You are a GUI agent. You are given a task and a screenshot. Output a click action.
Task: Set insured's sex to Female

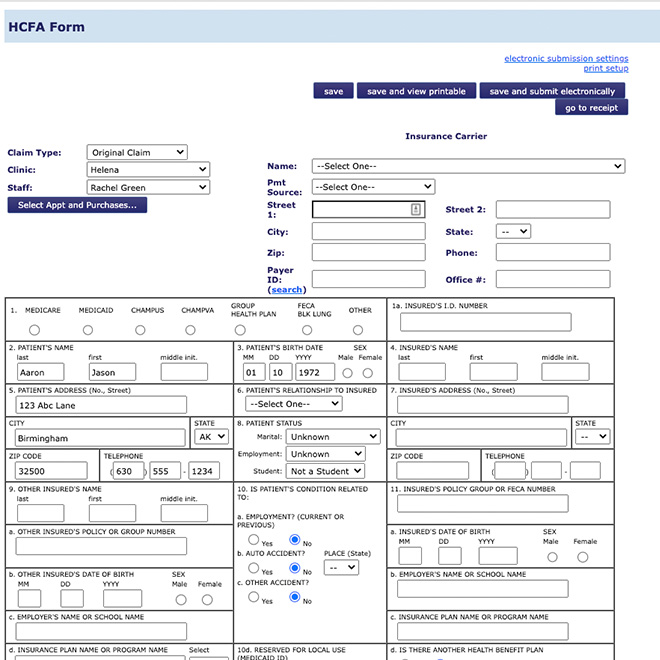point(583,557)
